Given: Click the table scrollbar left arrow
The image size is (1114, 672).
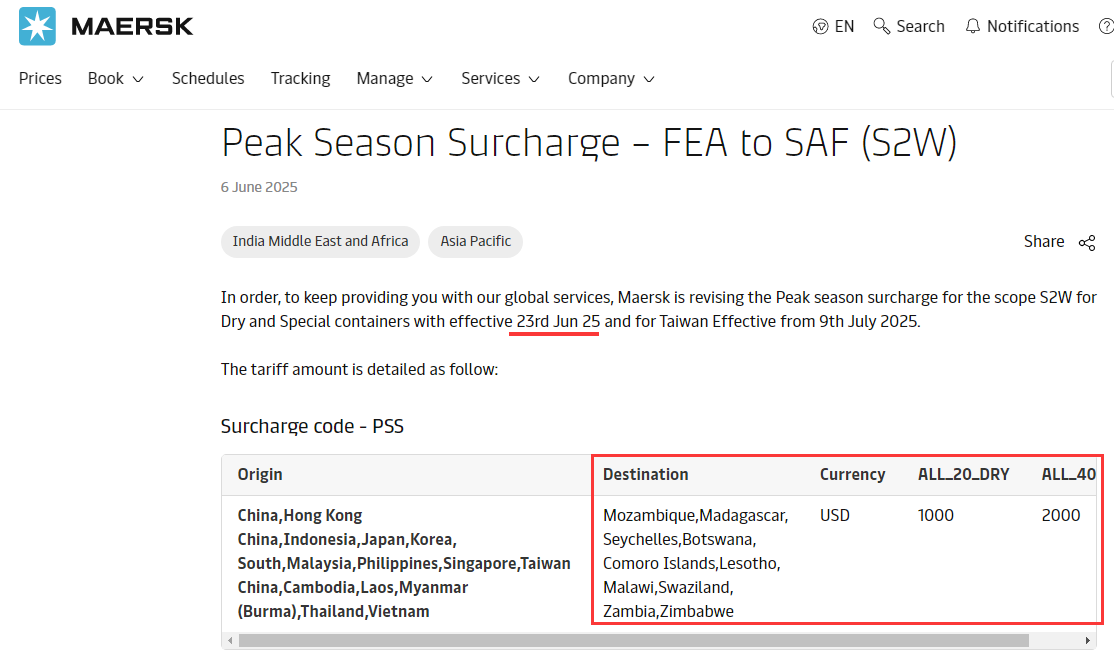Looking at the screenshot, I should 231,640.
